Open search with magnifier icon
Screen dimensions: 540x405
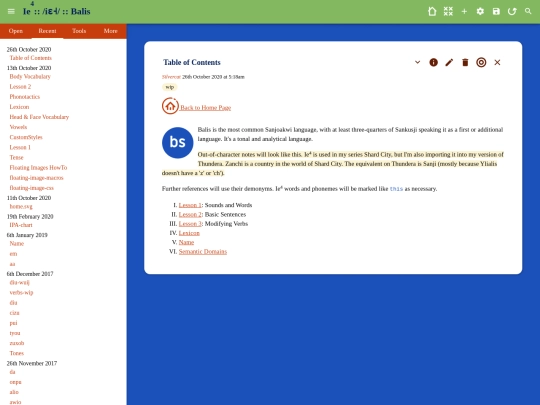click(x=528, y=11)
